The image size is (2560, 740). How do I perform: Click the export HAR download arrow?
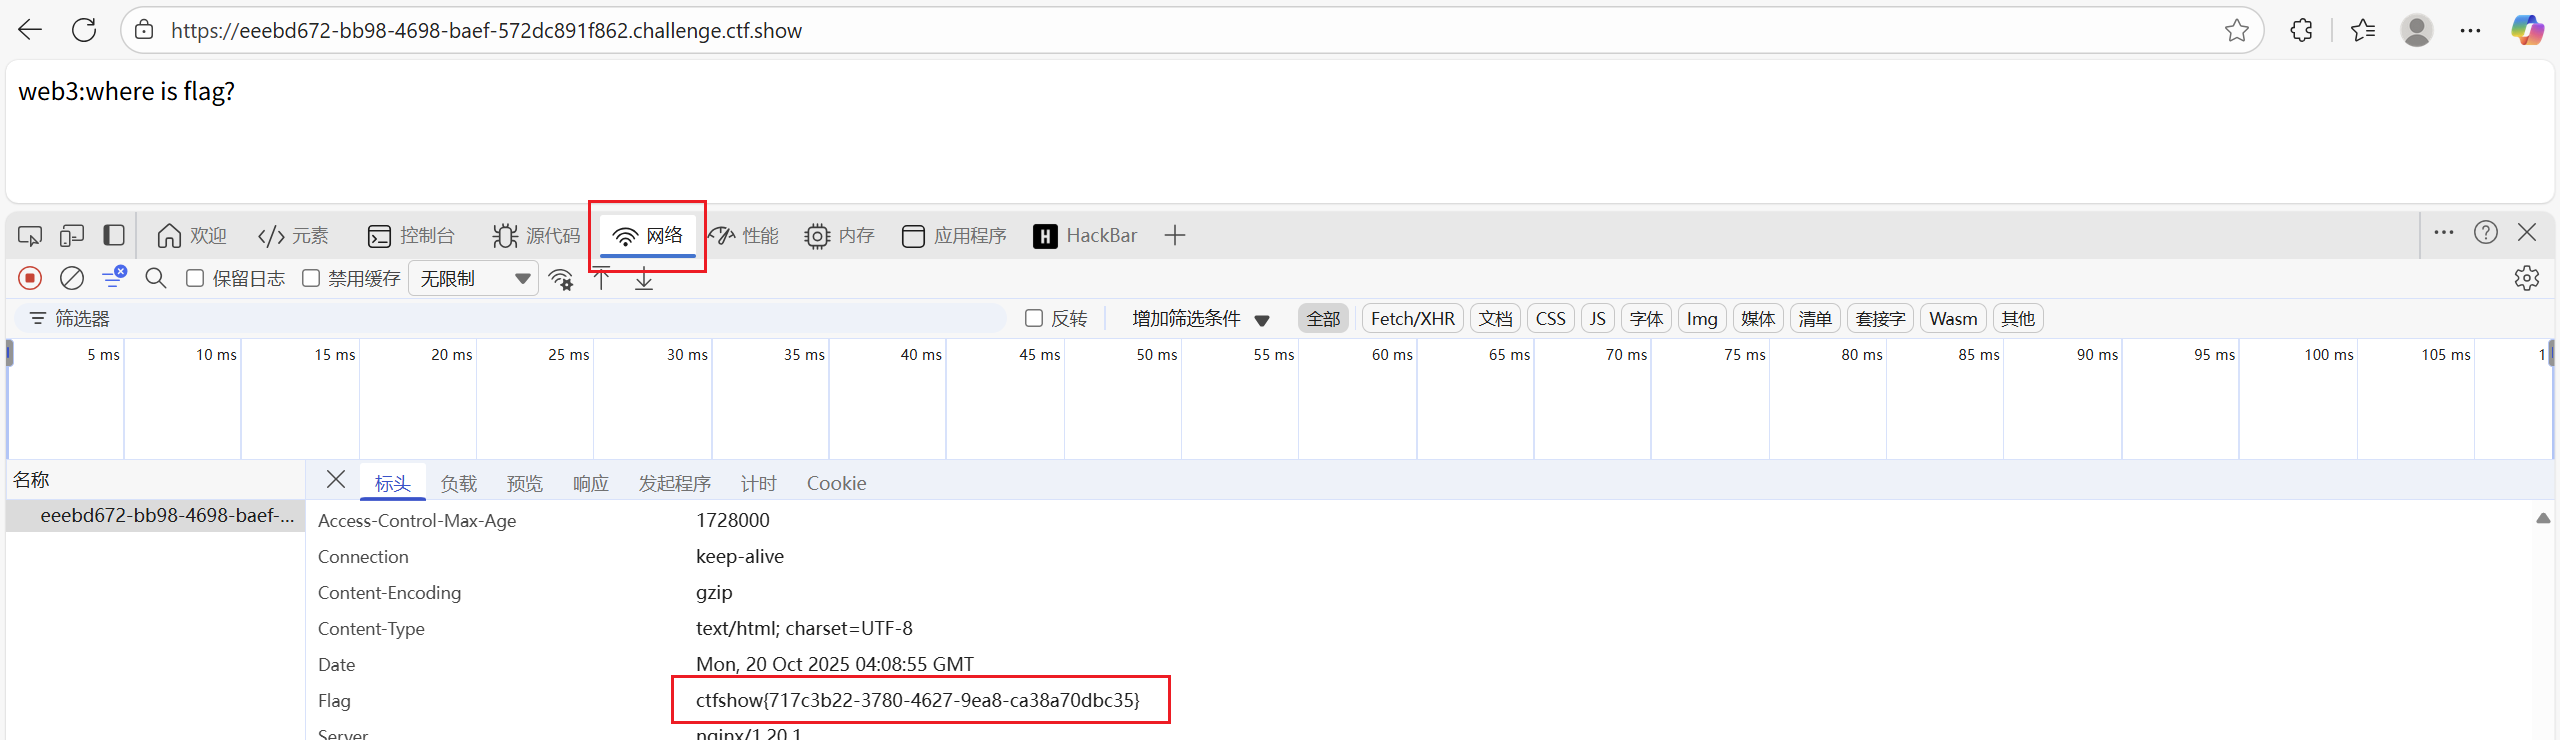coord(644,279)
